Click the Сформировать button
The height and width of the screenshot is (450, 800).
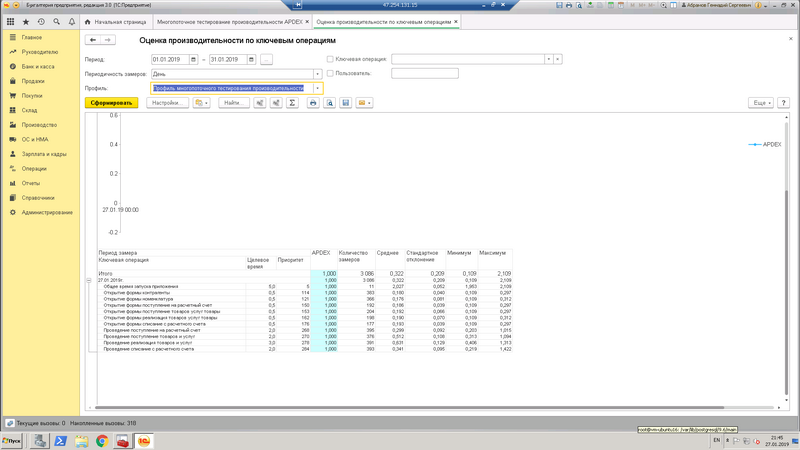[111, 103]
